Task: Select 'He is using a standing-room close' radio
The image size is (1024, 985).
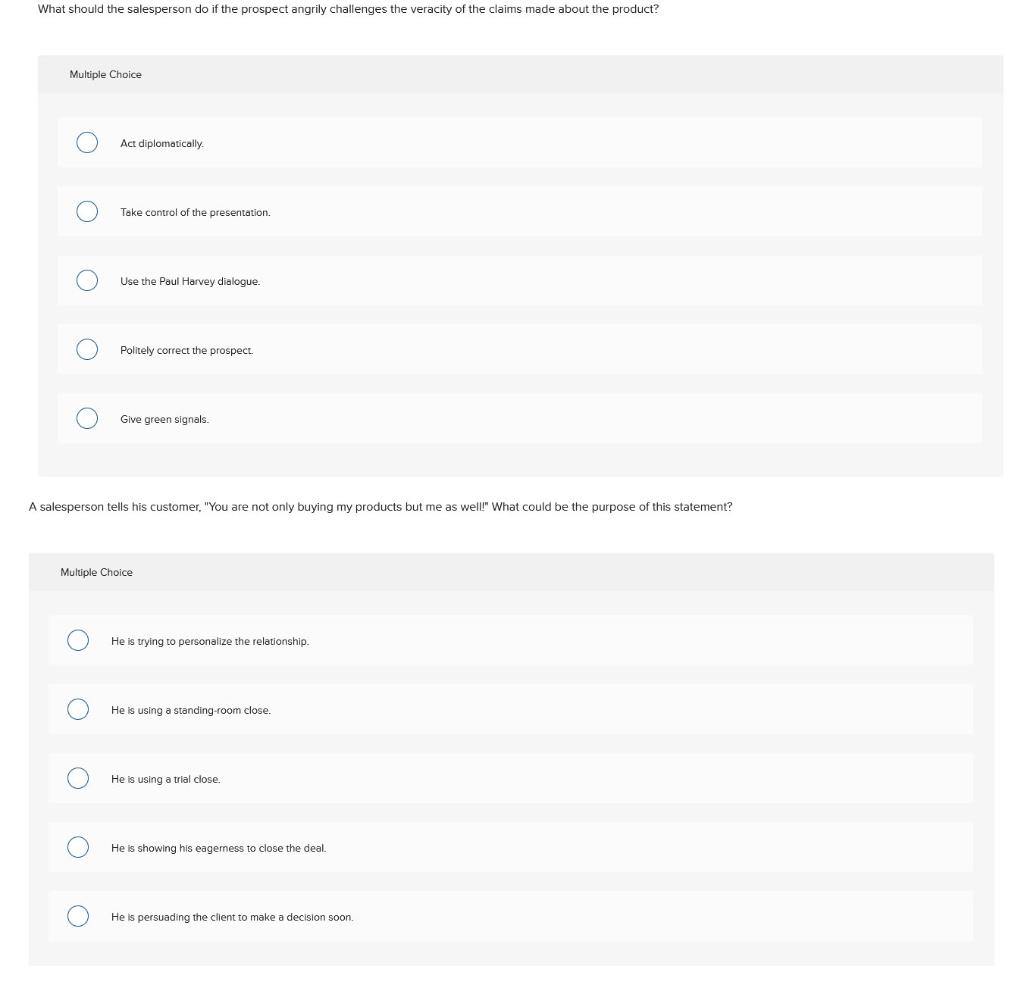Action: [x=78, y=710]
